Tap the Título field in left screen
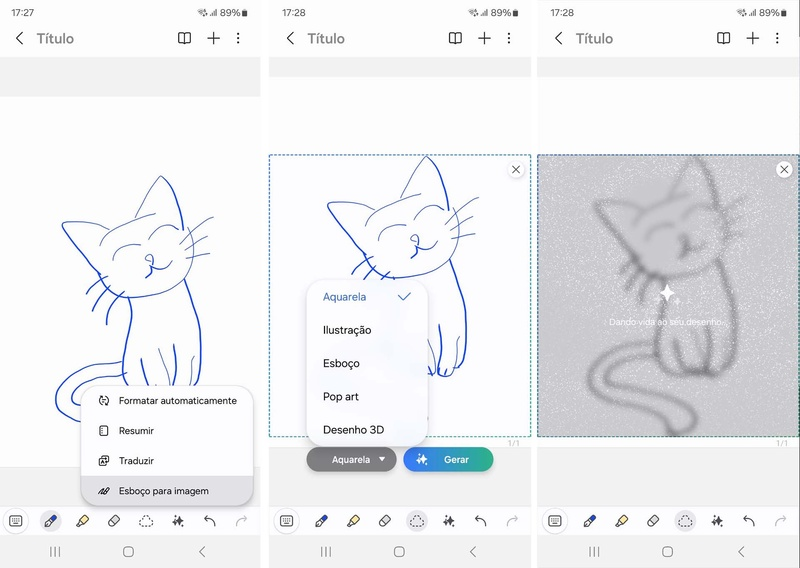Image resolution: width=800 pixels, height=568 pixels. [55, 39]
